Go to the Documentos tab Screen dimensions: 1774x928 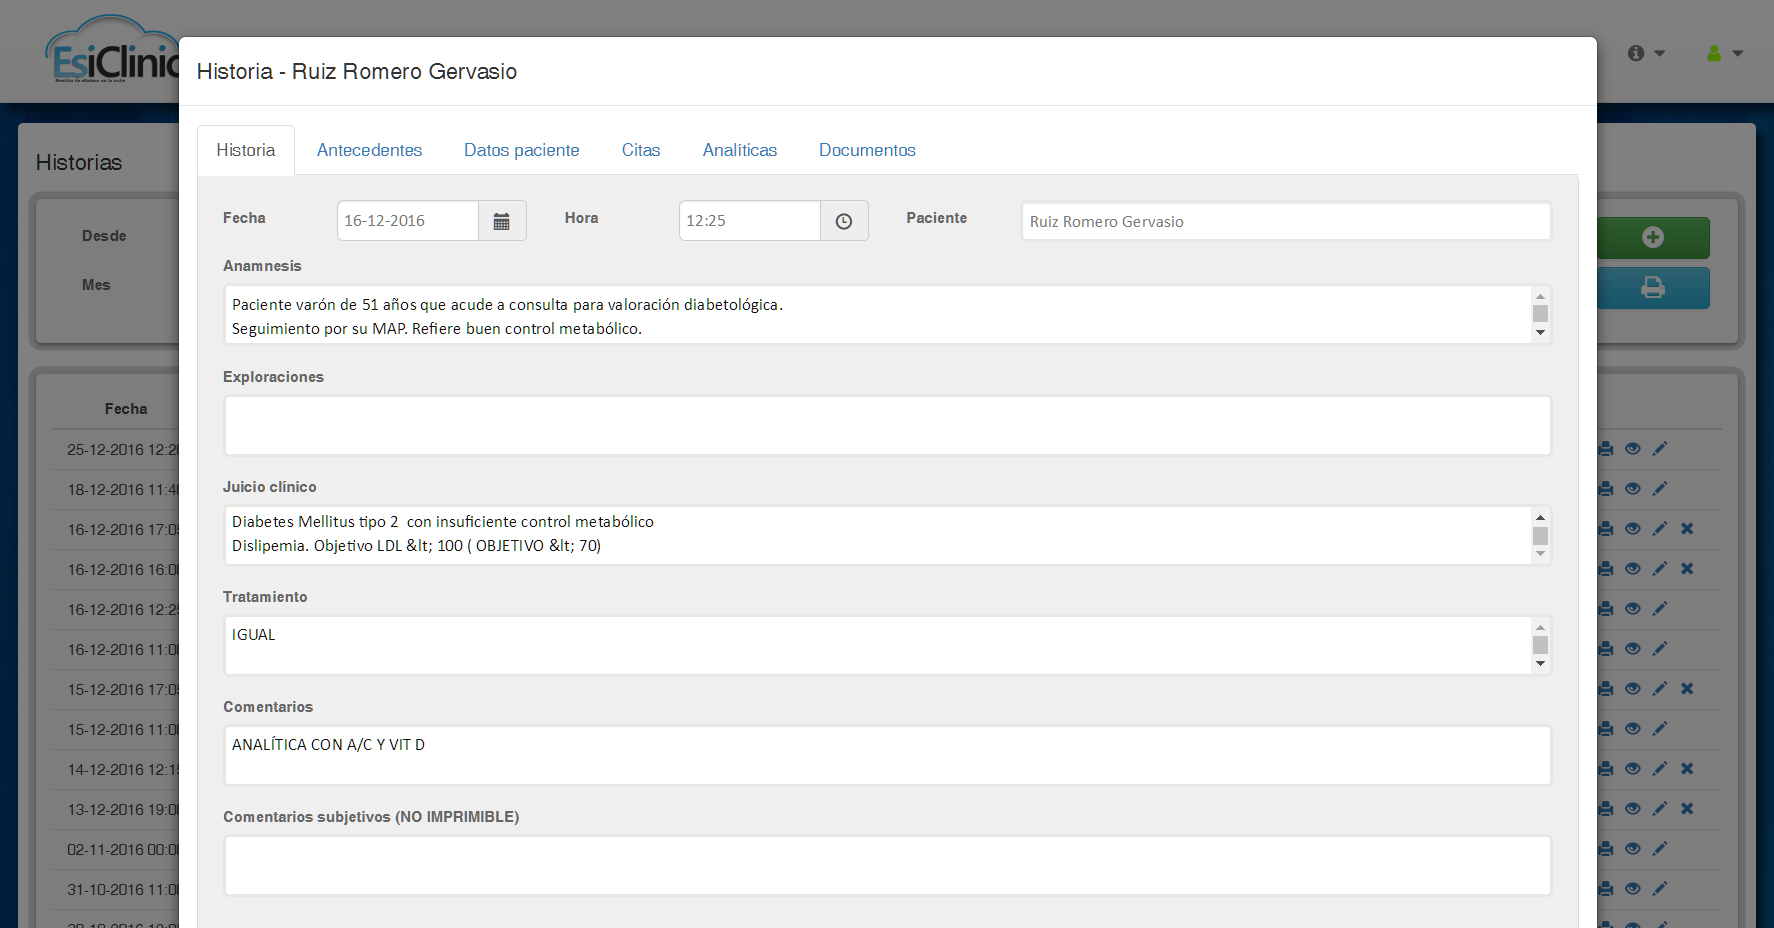click(x=867, y=150)
